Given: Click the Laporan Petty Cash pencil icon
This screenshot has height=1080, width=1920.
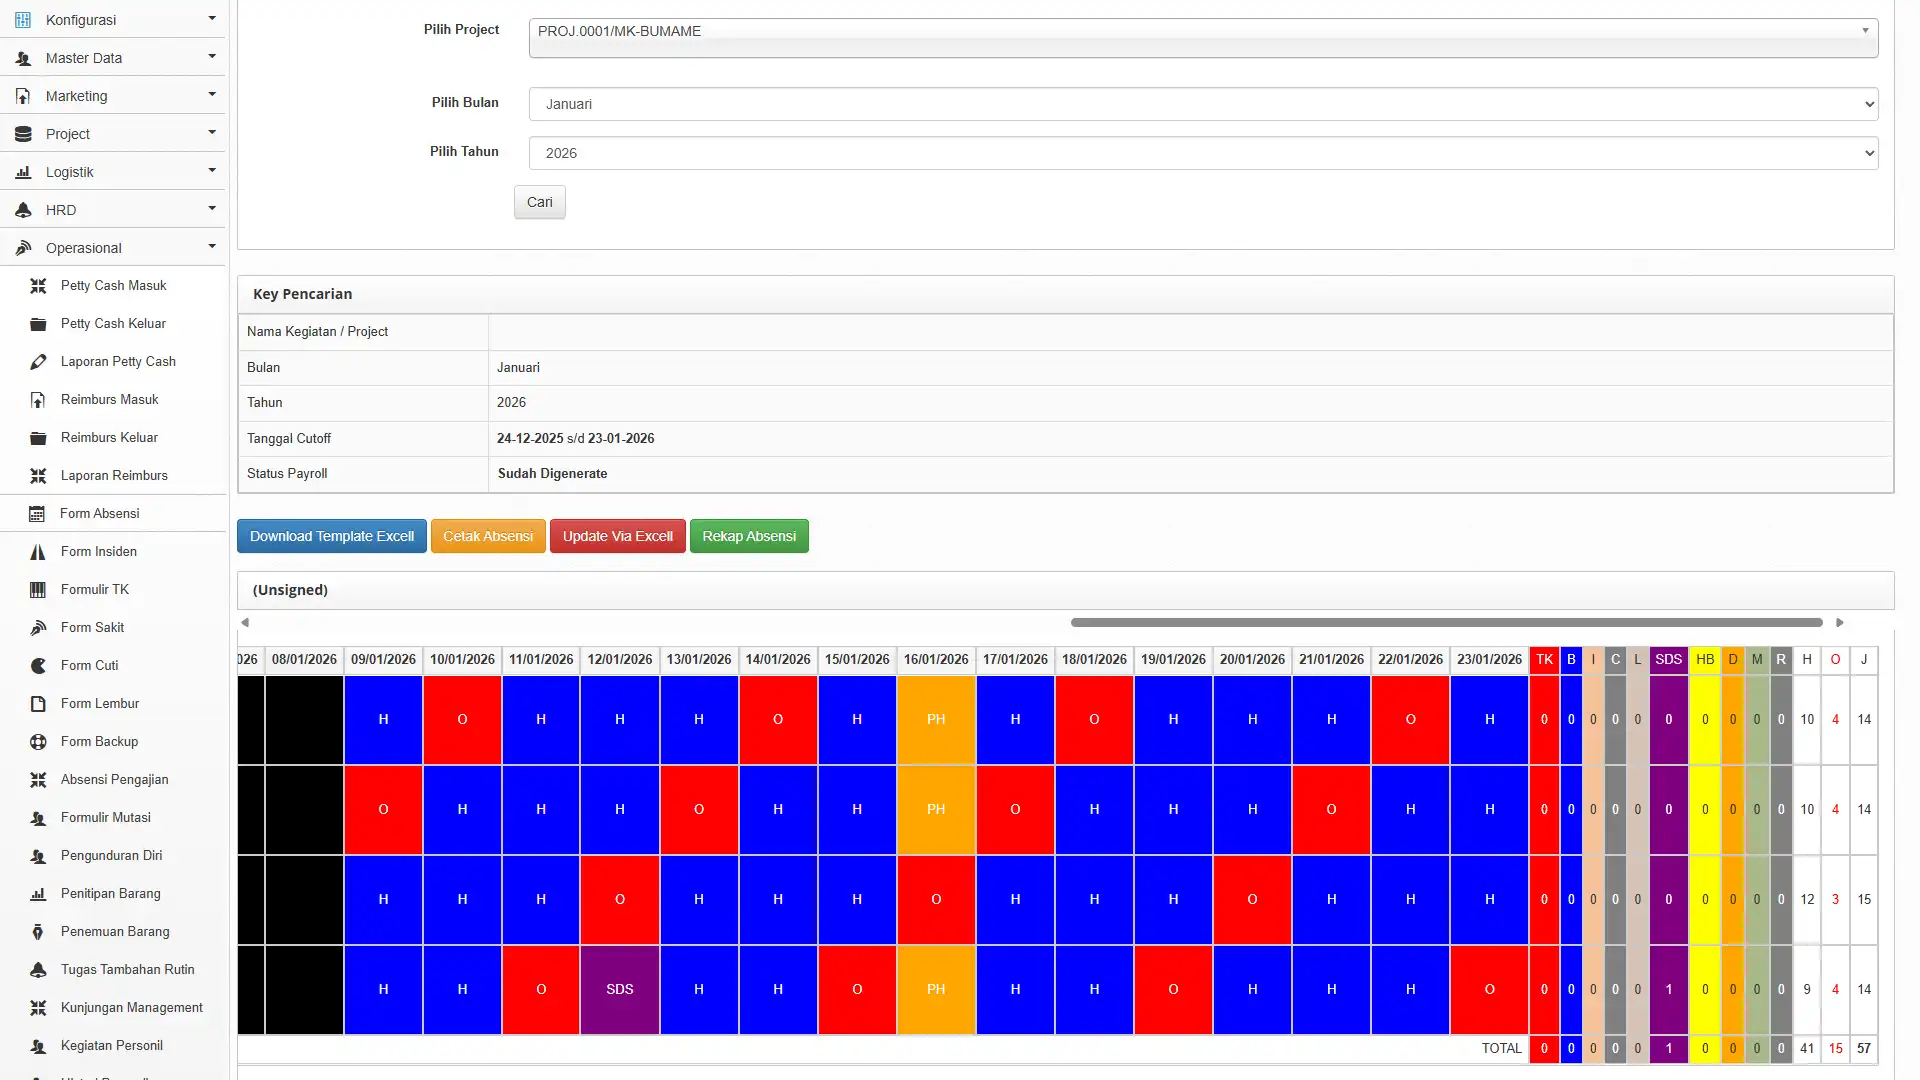Looking at the screenshot, I should point(38,362).
